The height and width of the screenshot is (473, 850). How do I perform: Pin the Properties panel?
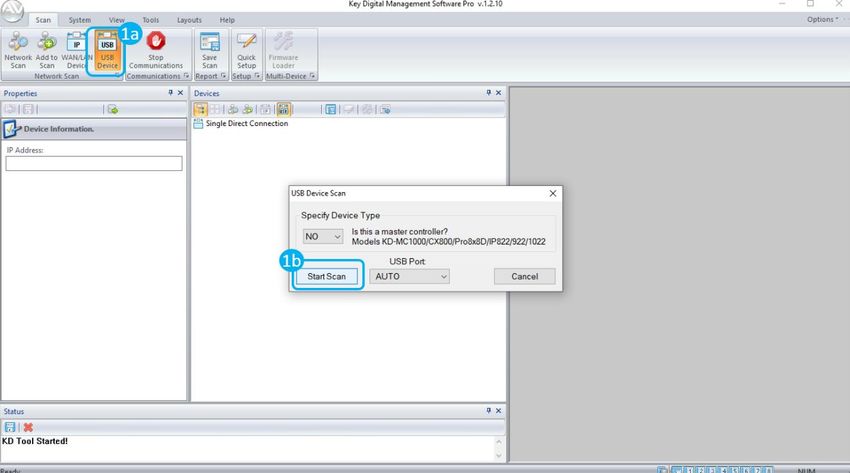(x=170, y=93)
